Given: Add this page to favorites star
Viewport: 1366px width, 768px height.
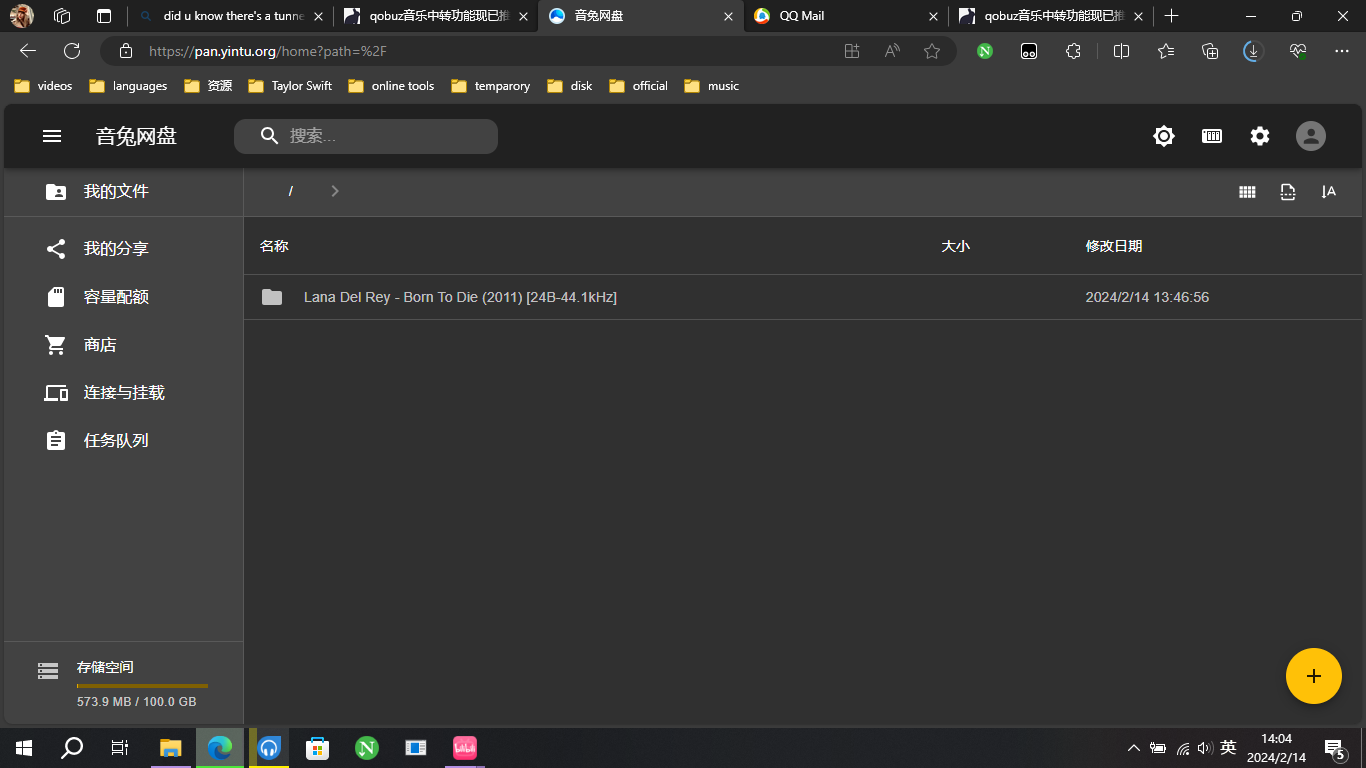Looking at the screenshot, I should (932, 51).
